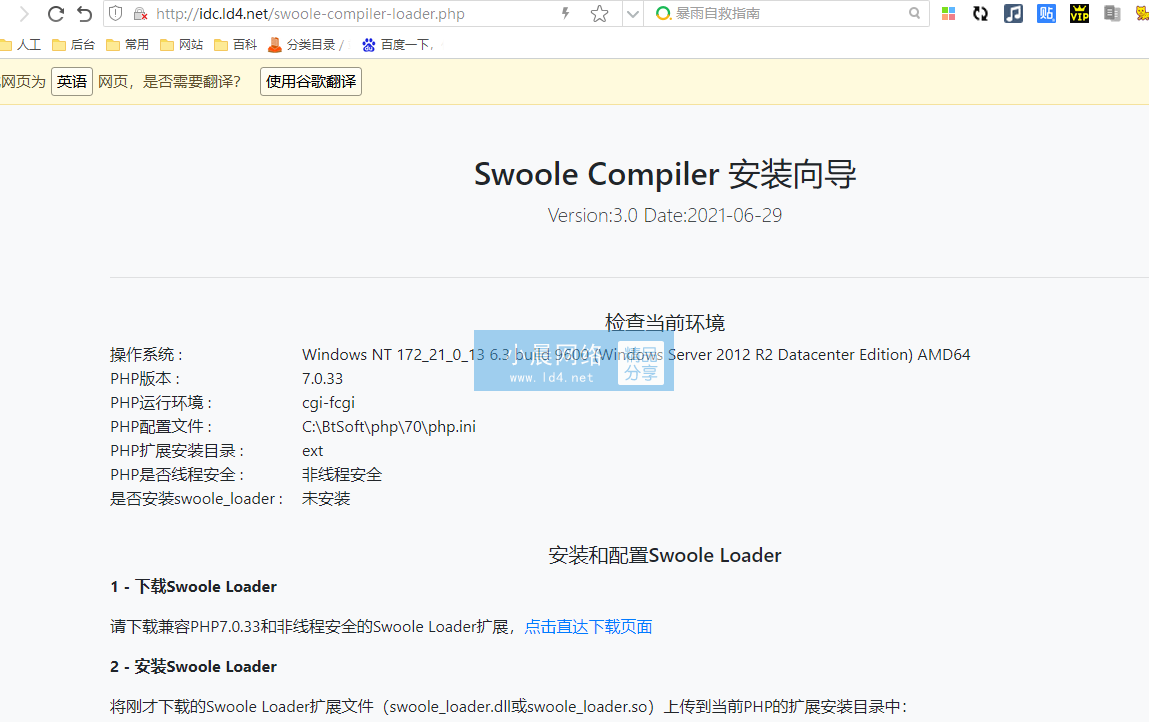Open the 常用 bookmarks folder

[x=128, y=45]
